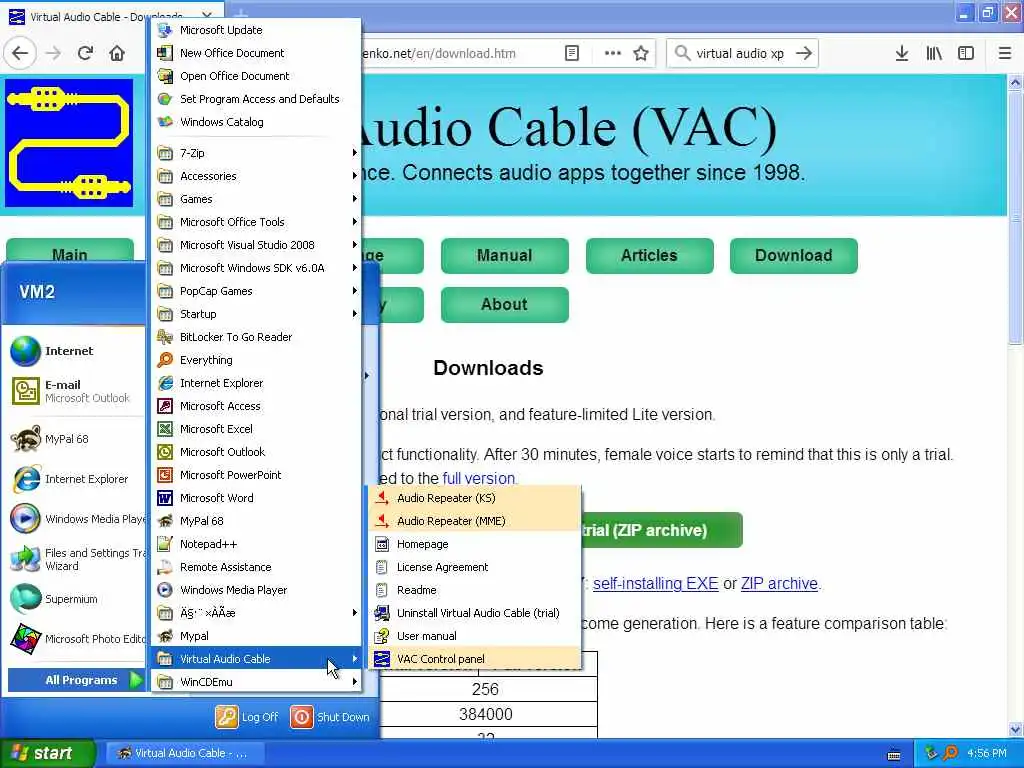Open page actions three-dot menu

tap(613, 53)
